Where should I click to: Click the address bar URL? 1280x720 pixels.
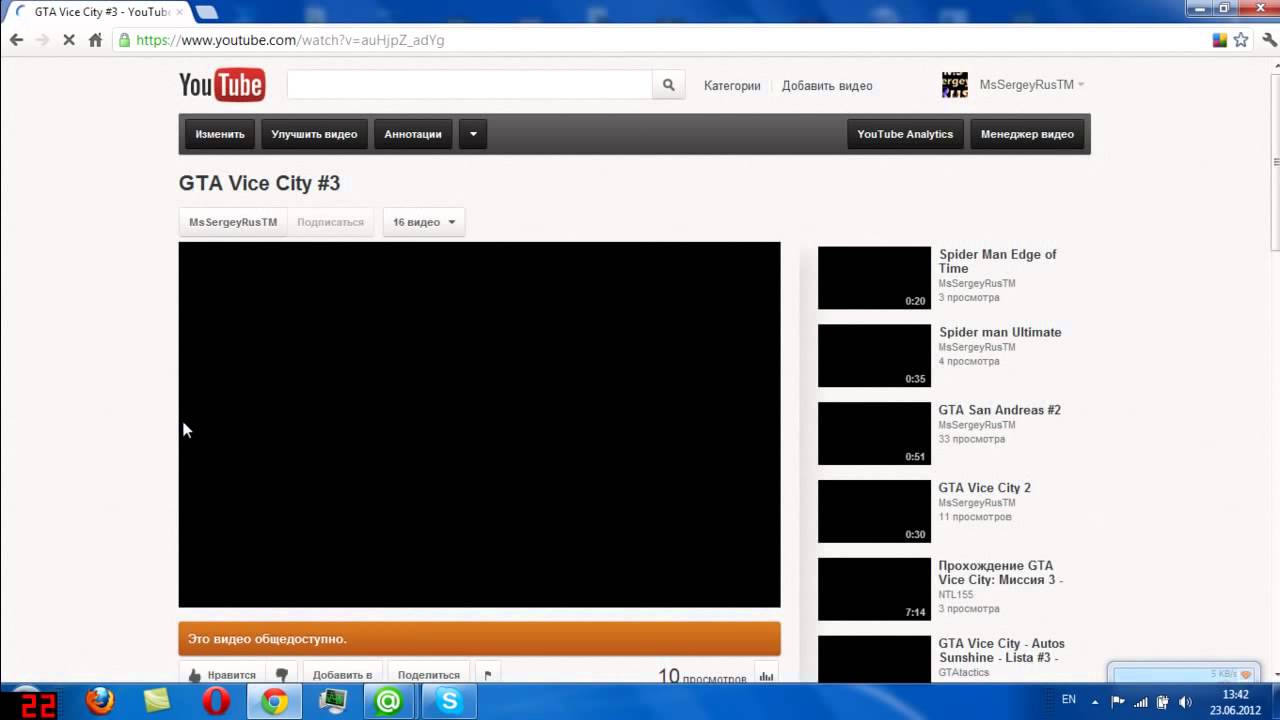click(290, 40)
